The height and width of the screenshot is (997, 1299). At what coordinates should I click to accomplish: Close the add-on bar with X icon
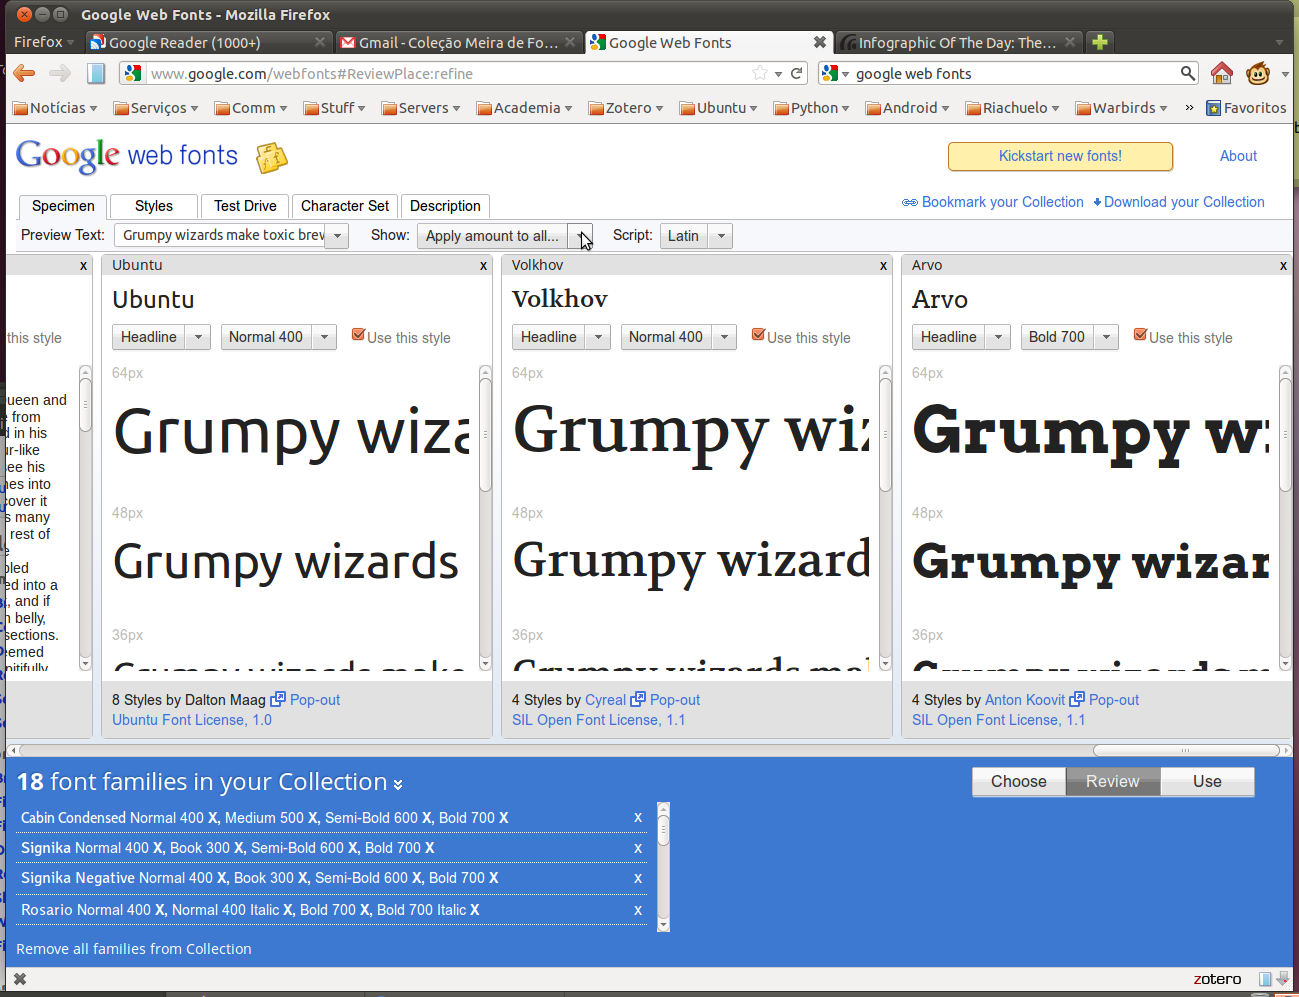point(20,979)
